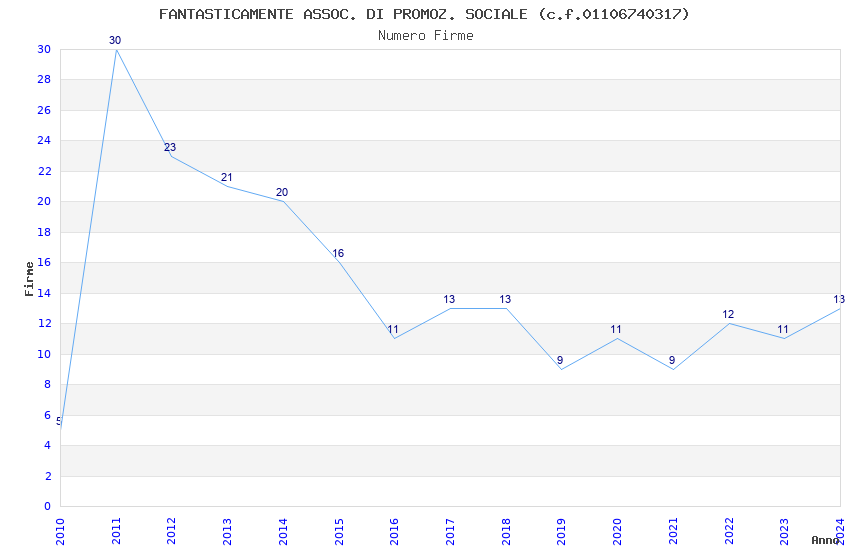Select the data label 13 for 2018

(x=505, y=299)
